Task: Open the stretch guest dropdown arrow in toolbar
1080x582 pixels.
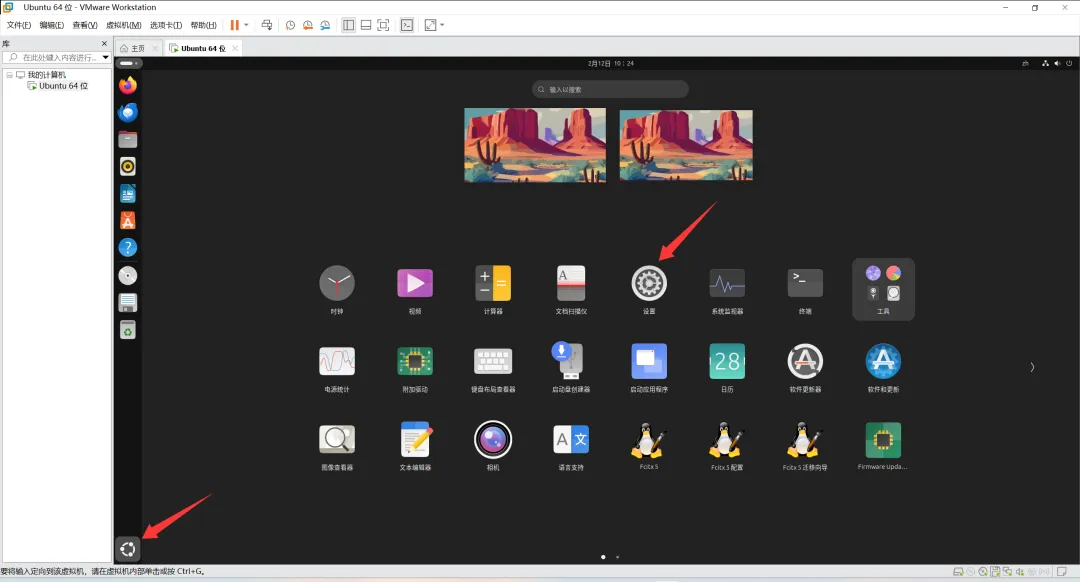Action: coord(442,25)
